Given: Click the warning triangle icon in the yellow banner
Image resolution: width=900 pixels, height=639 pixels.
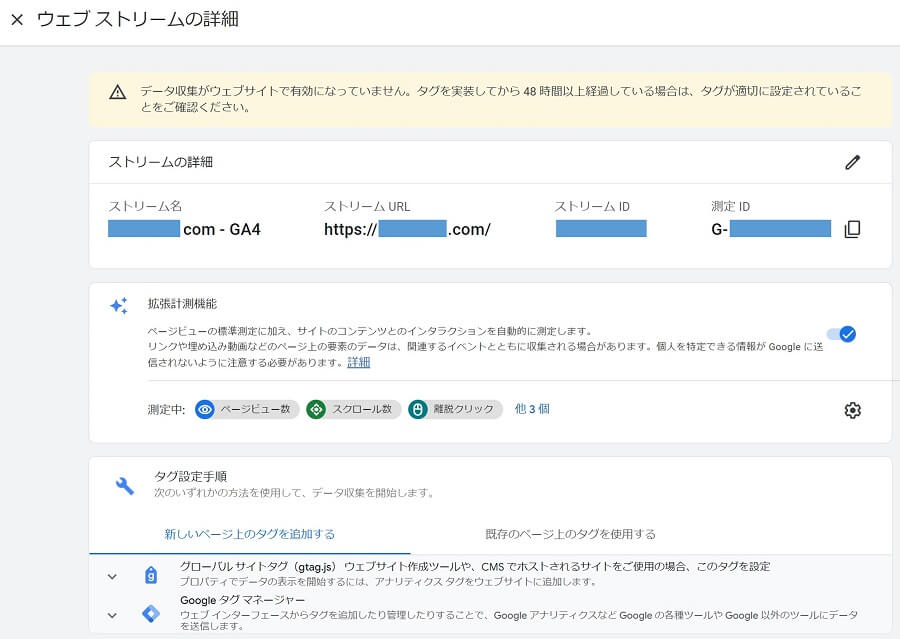Looking at the screenshot, I should tap(118, 92).
